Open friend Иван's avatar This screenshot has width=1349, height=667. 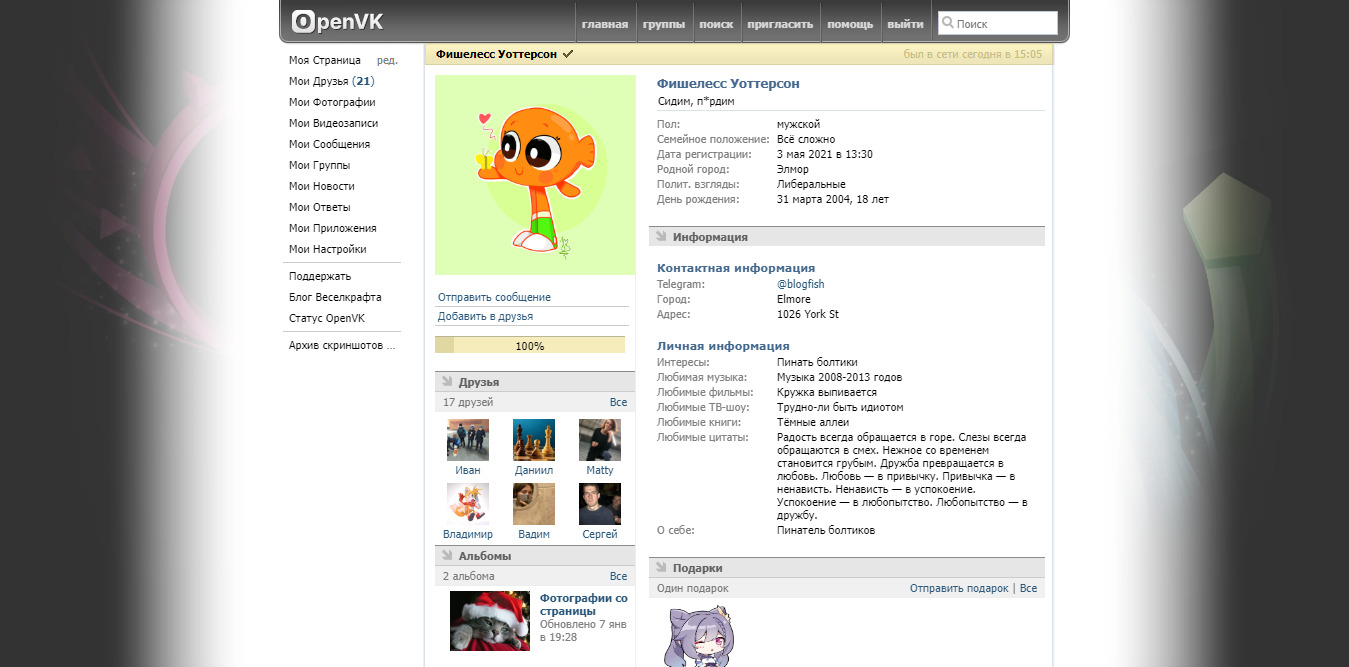click(468, 440)
